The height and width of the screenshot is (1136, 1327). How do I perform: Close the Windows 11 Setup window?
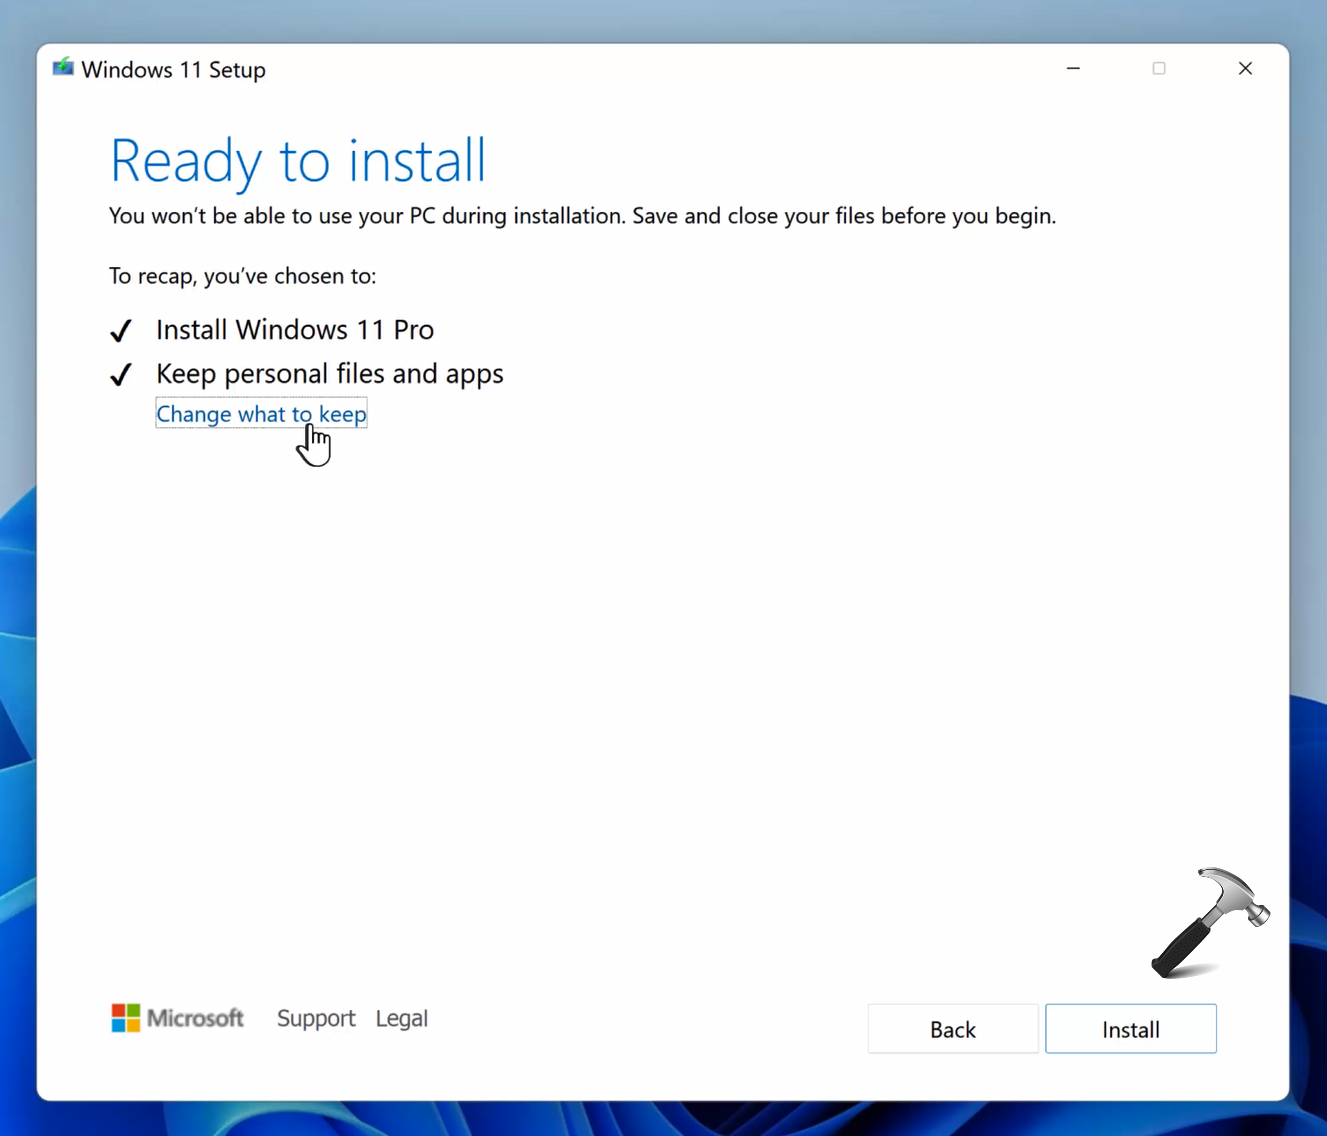pyautogui.click(x=1245, y=68)
